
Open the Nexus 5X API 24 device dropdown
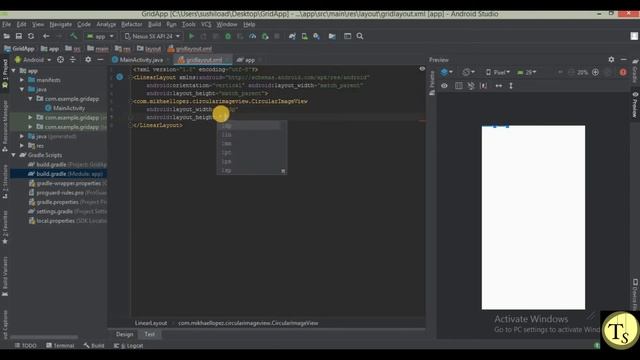(152, 36)
